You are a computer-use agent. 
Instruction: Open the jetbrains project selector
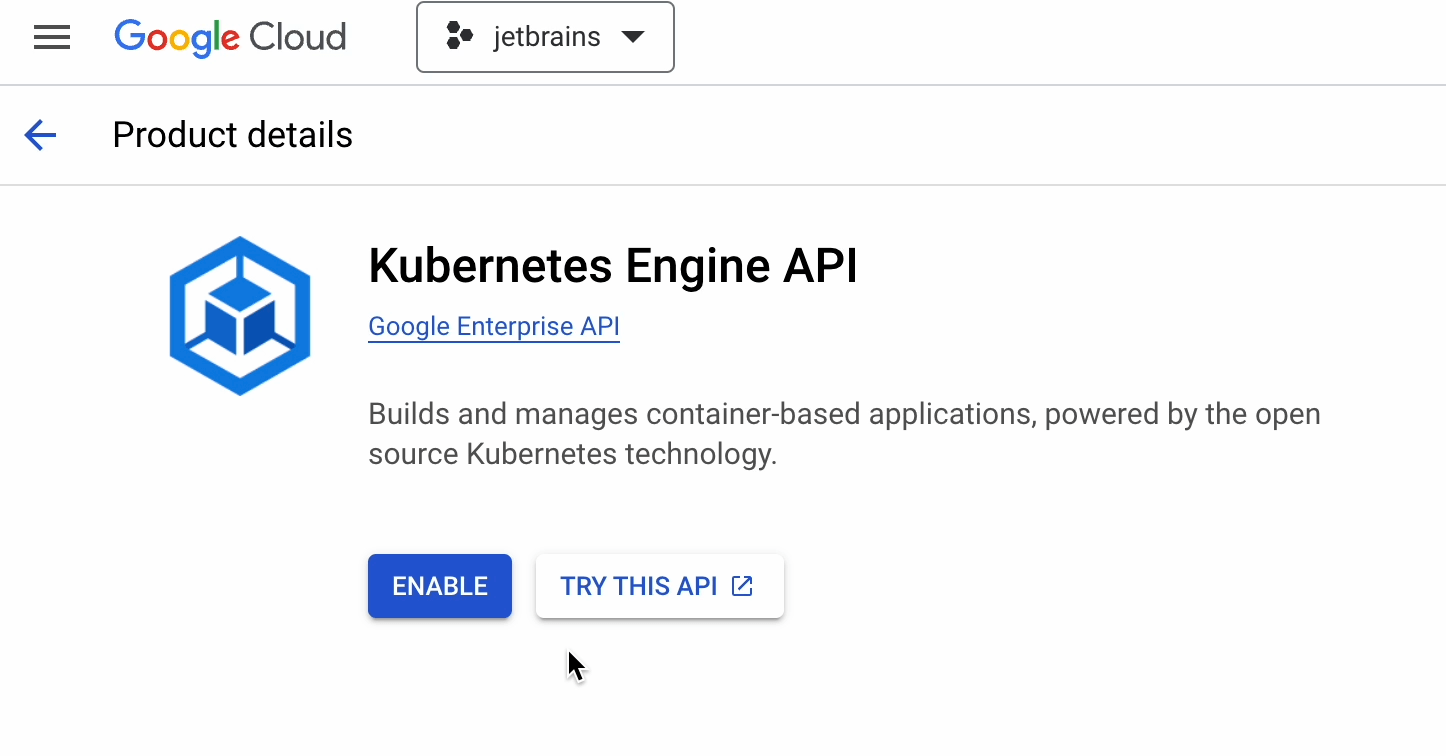[x=545, y=38]
